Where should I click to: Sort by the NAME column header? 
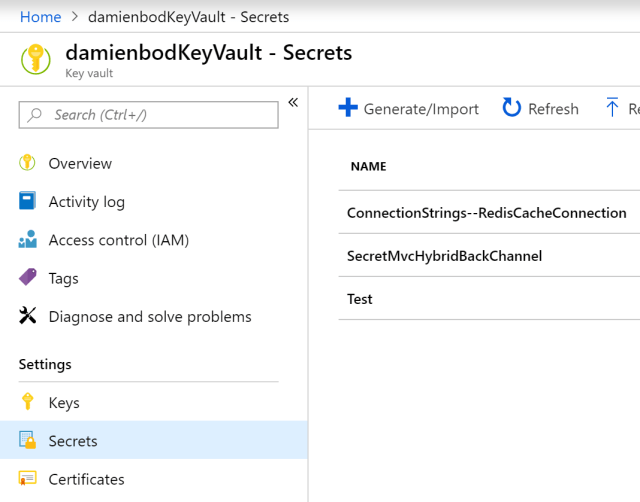click(x=368, y=166)
